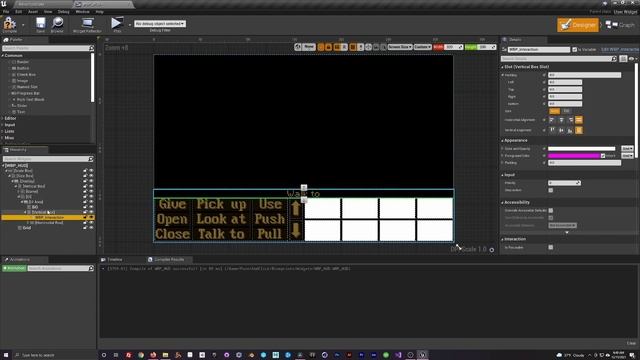Toggle lock icon for Size Box row
Viewport: 640px width, 360px height.
(x=85, y=176)
